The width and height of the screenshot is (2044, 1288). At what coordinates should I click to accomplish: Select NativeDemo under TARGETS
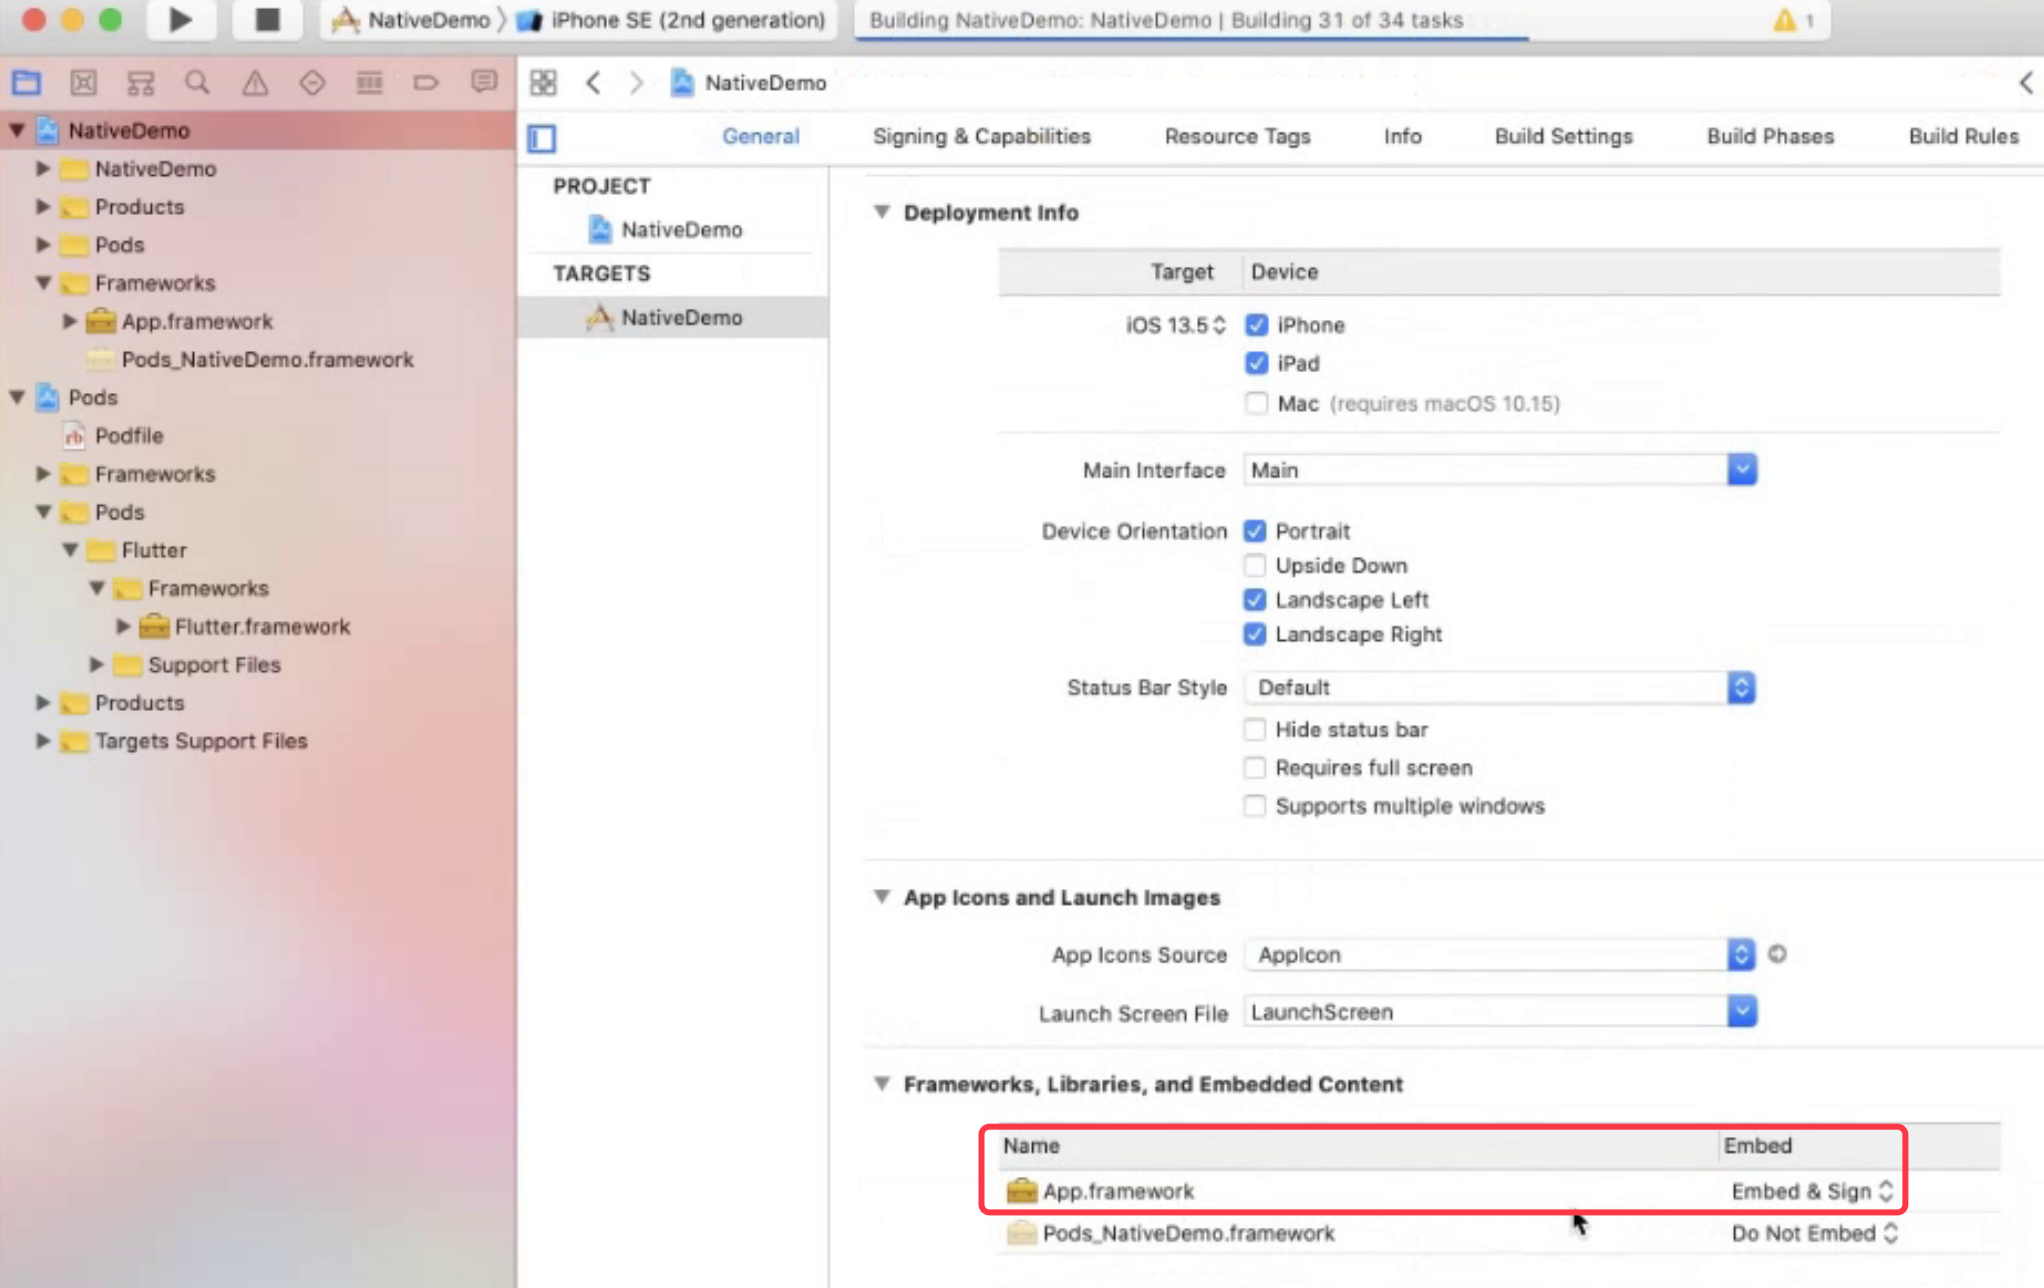[674, 317]
